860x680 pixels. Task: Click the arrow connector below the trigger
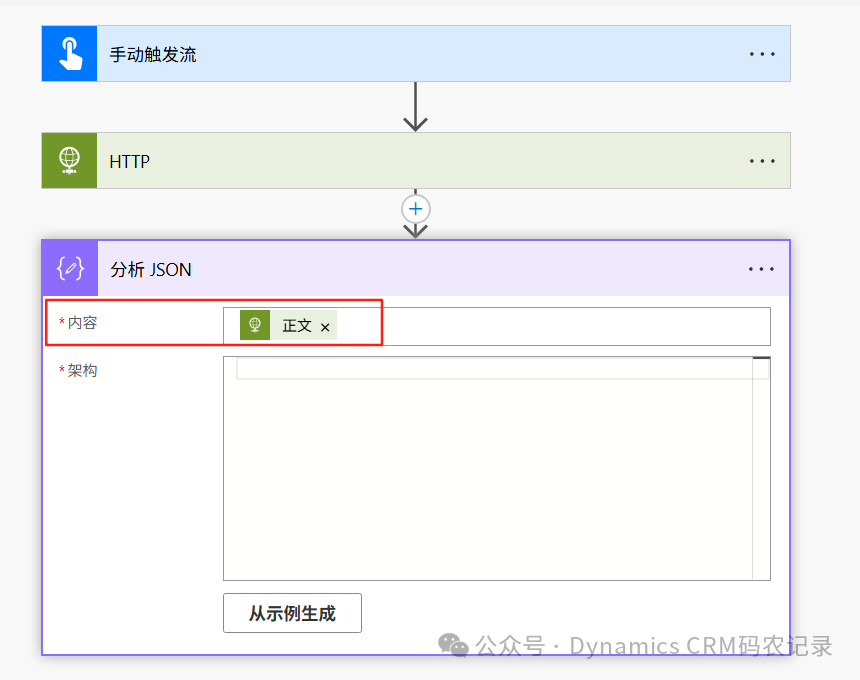(415, 106)
